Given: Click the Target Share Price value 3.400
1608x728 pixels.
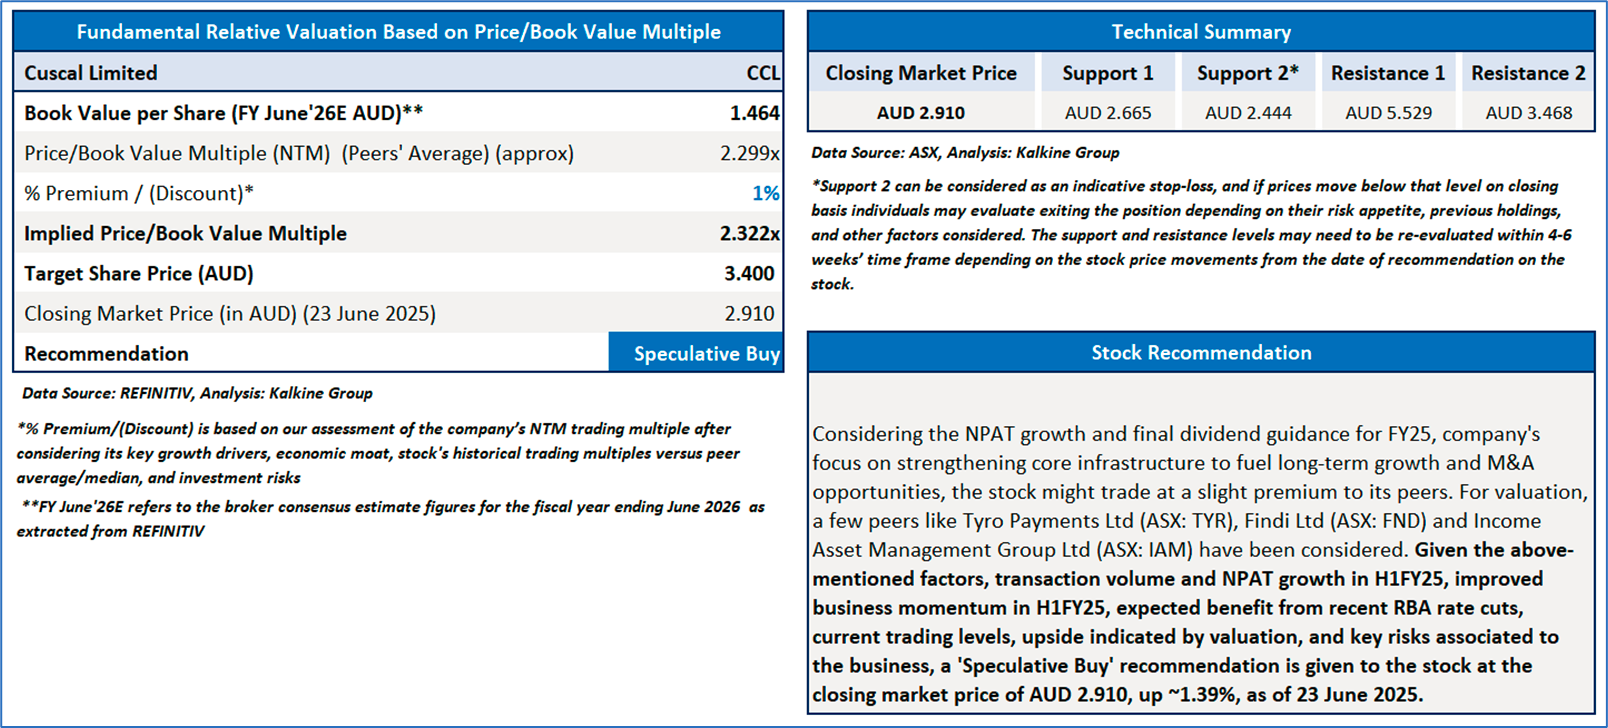Looking at the screenshot, I should click(x=749, y=273).
